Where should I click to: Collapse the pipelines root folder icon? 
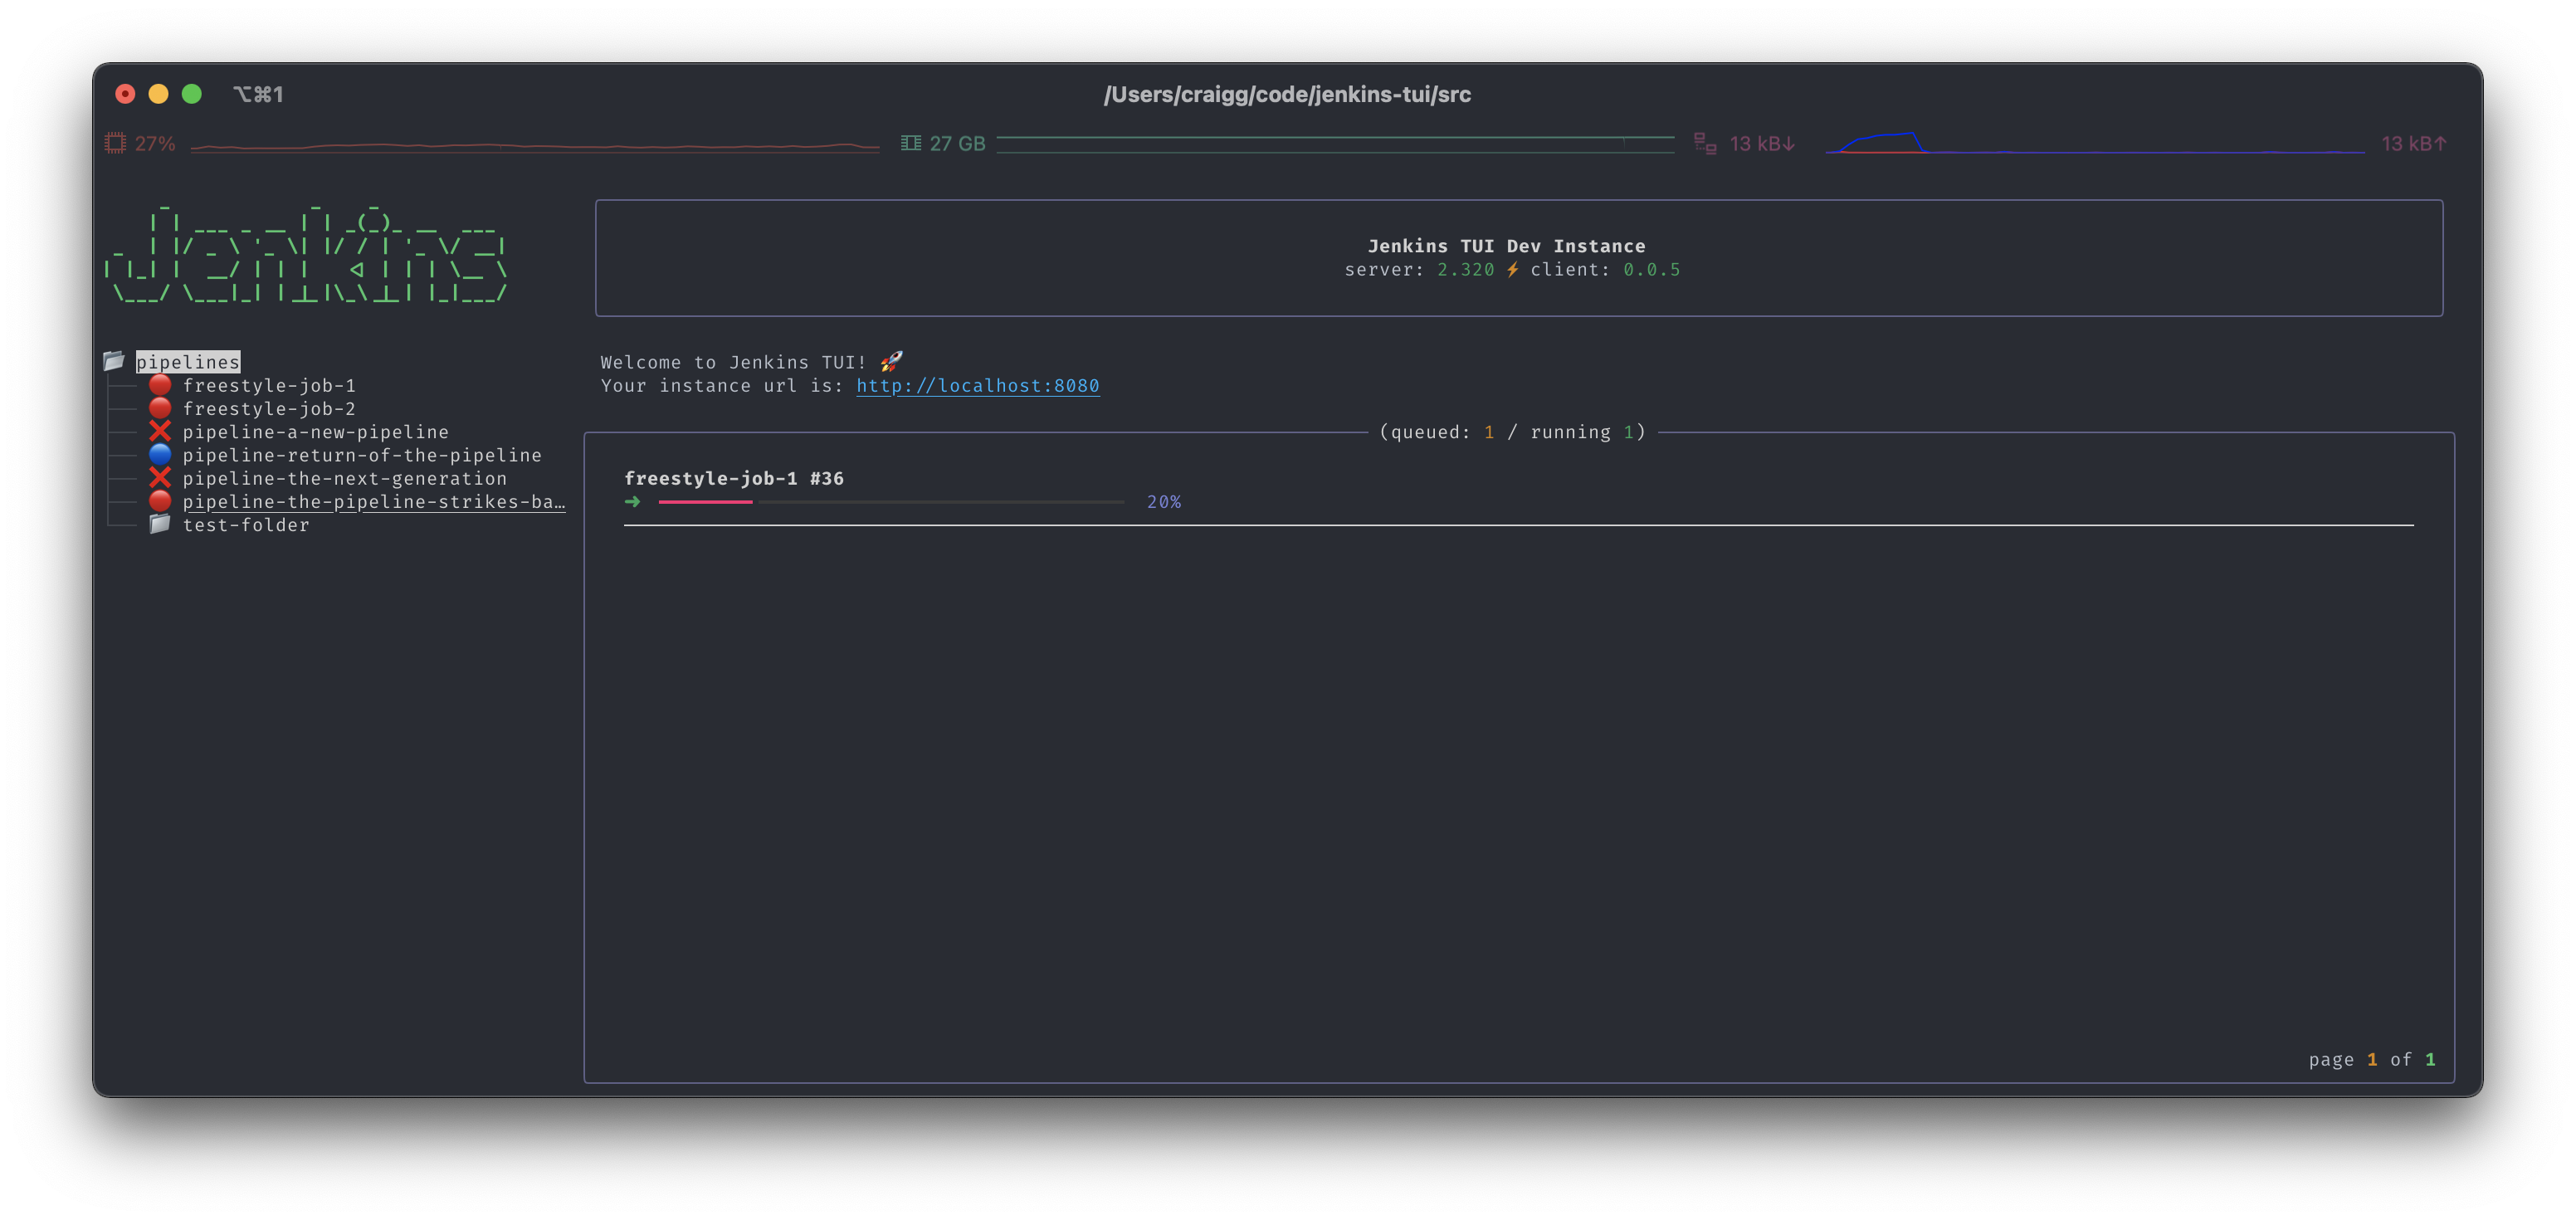(x=114, y=361)
